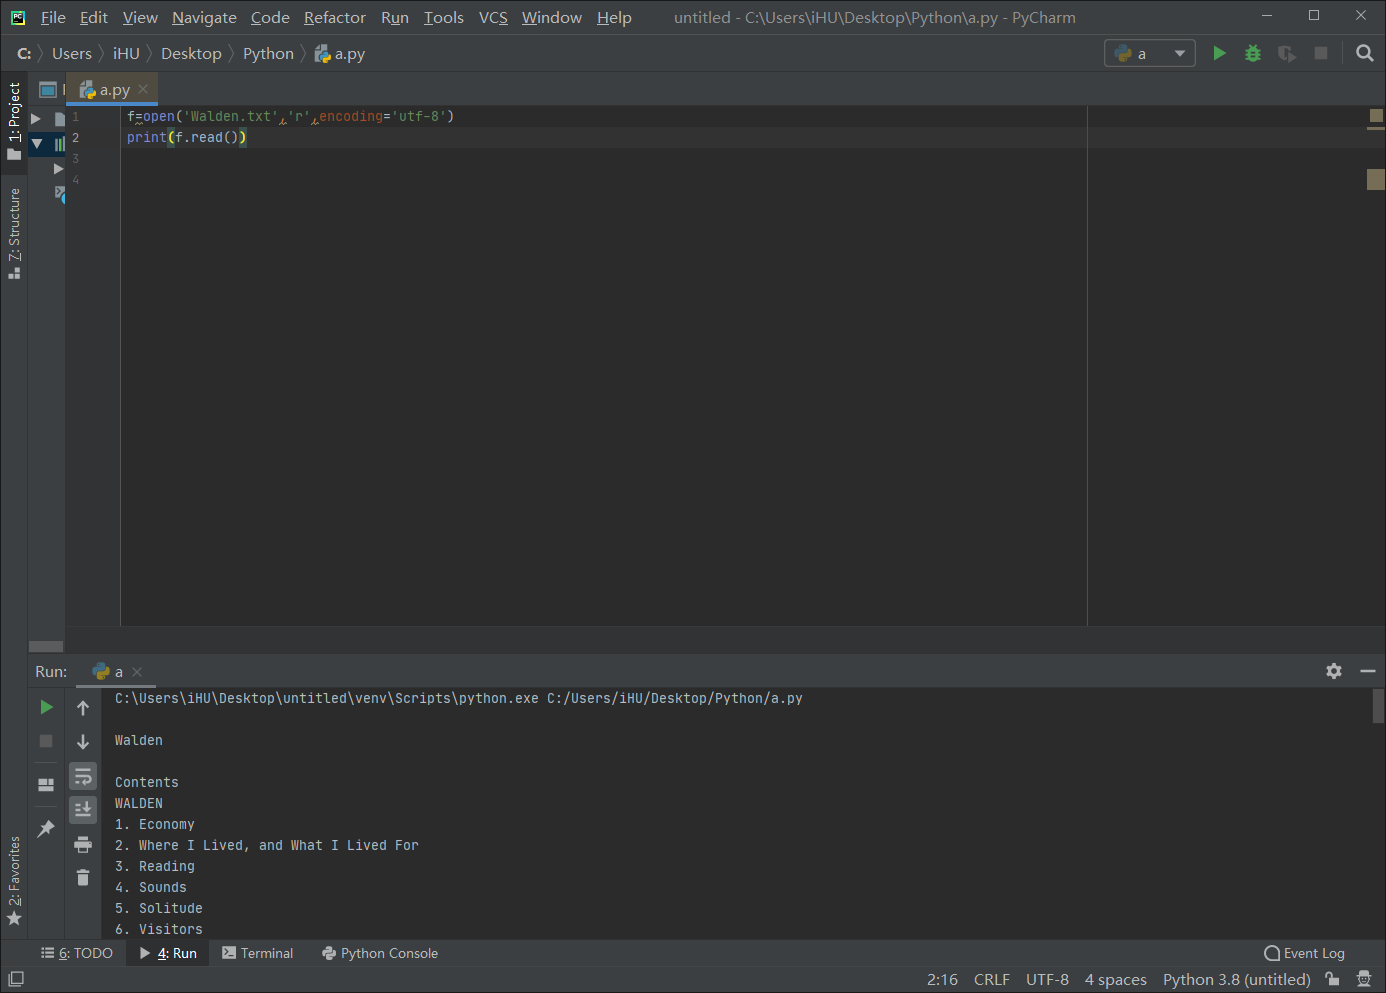Run configuration 'a' with green play button in top toolbar
Image resolution: width=1386 pixels, height=993 pixels.
(1219, 53)
